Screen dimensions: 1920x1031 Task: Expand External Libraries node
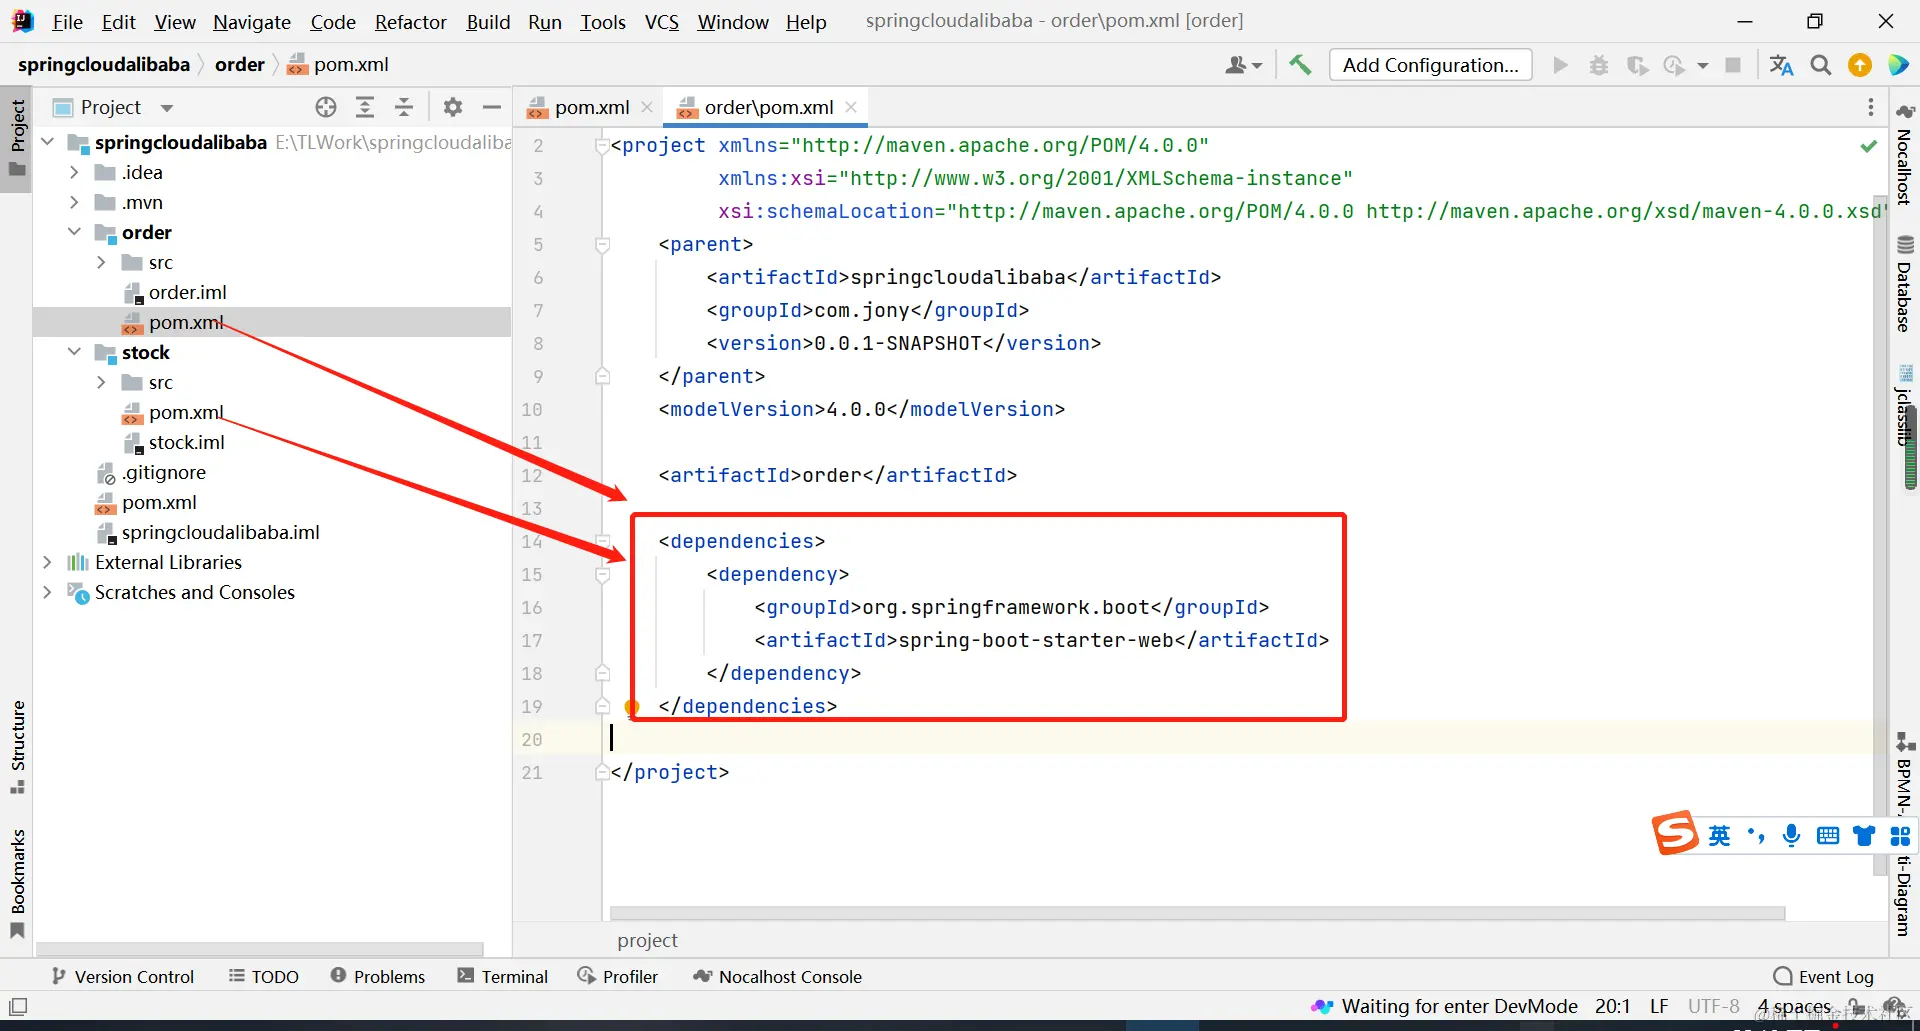(x=47, y=562)
